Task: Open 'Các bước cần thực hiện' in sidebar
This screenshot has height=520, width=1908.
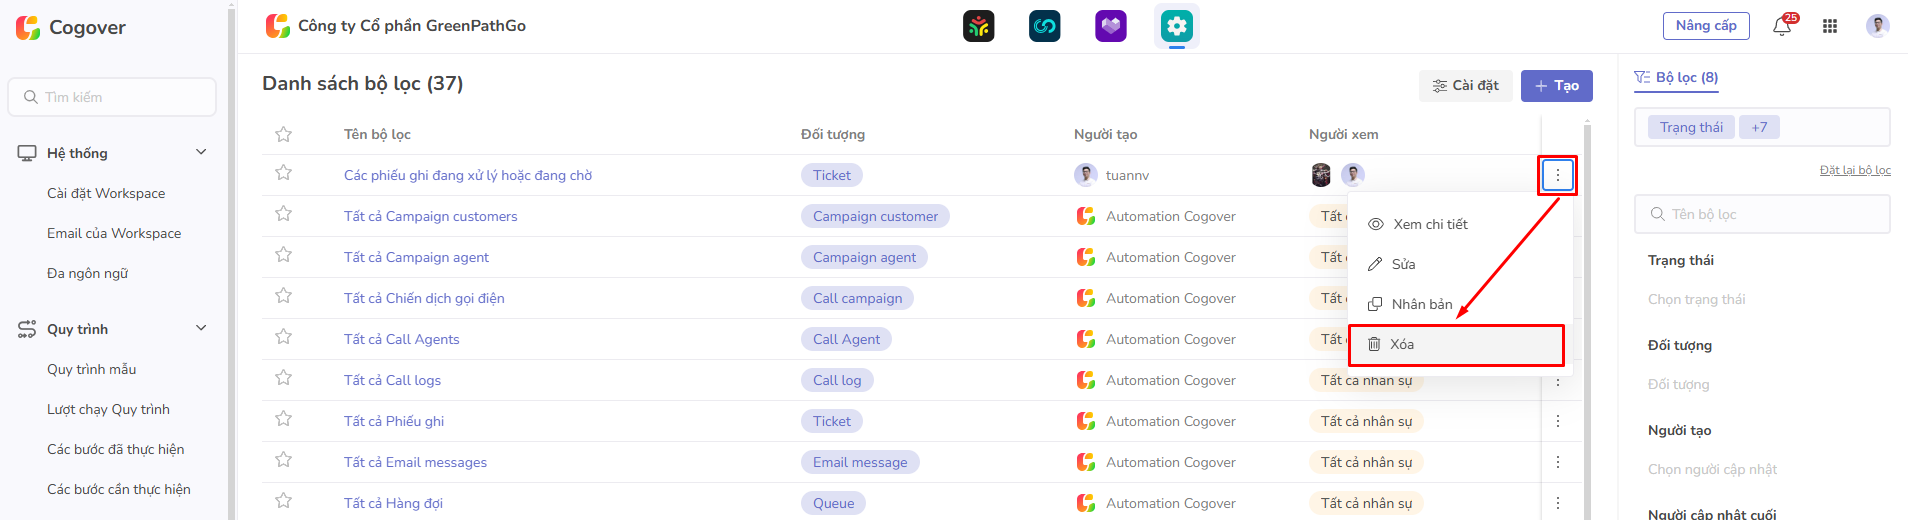Action: 119,489
